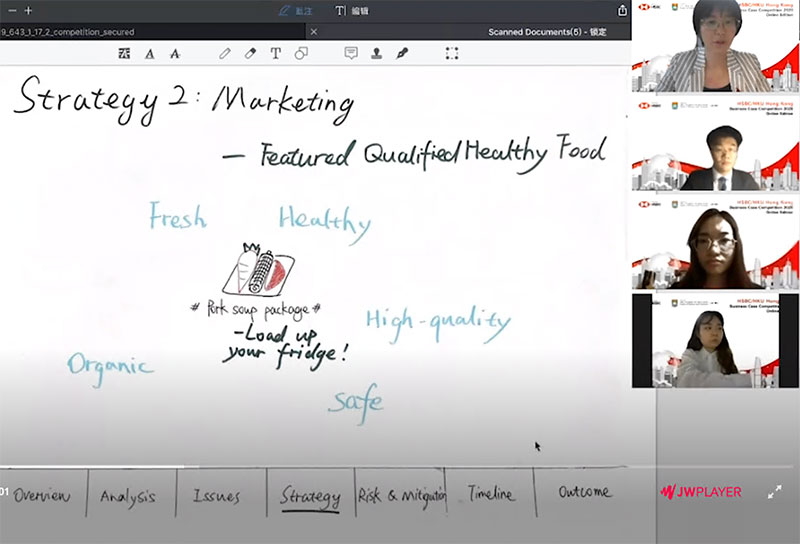
Task: Click the blue 'Healthy' handwritten word
Action: pyautogui.click(x=325, y=222)
